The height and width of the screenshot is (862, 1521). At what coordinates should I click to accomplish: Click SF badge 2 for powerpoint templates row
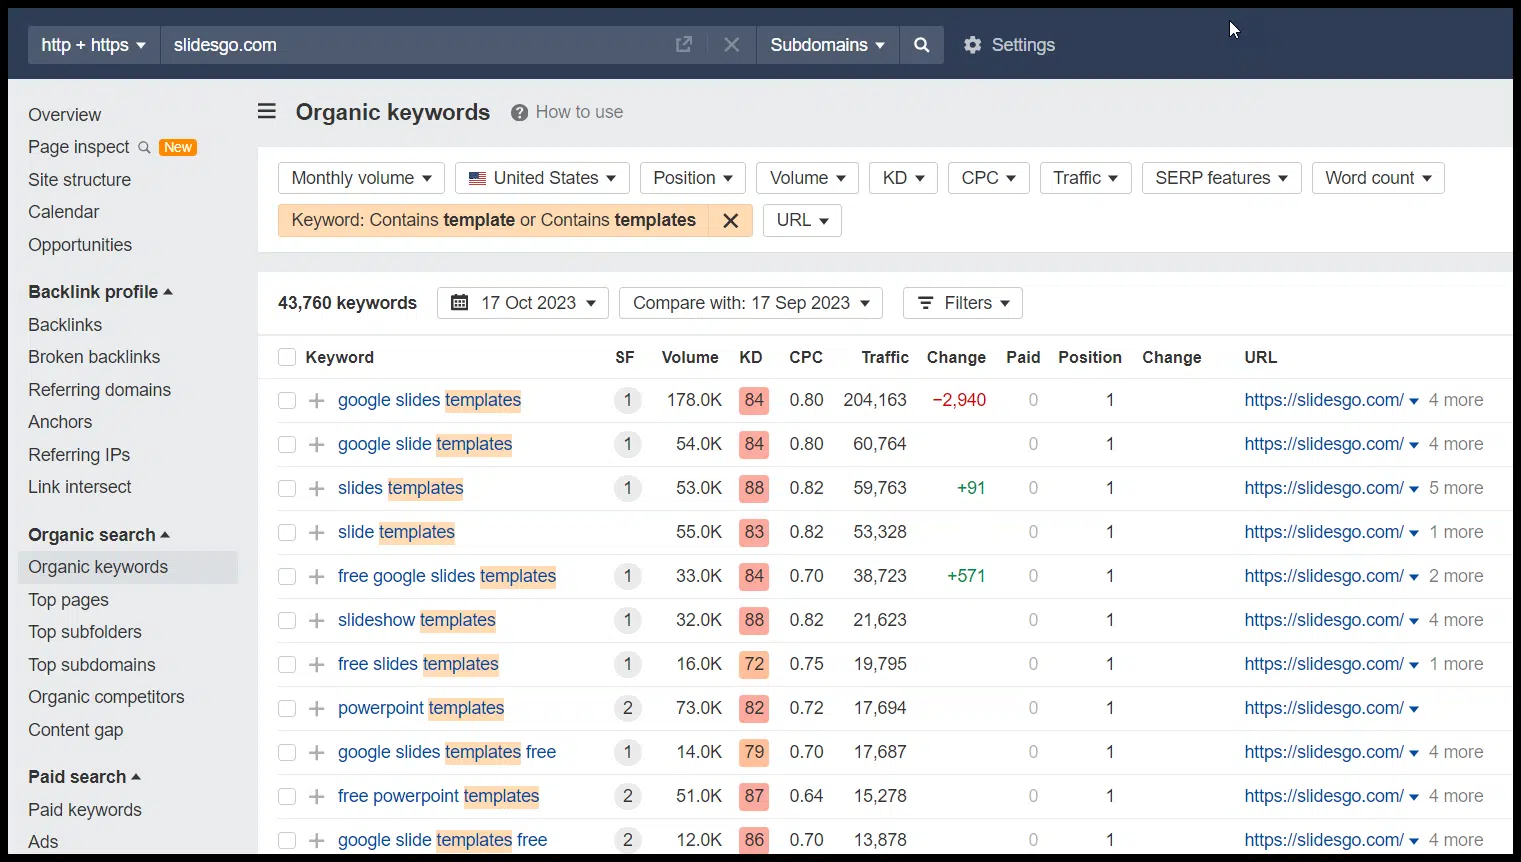(628, 708)
